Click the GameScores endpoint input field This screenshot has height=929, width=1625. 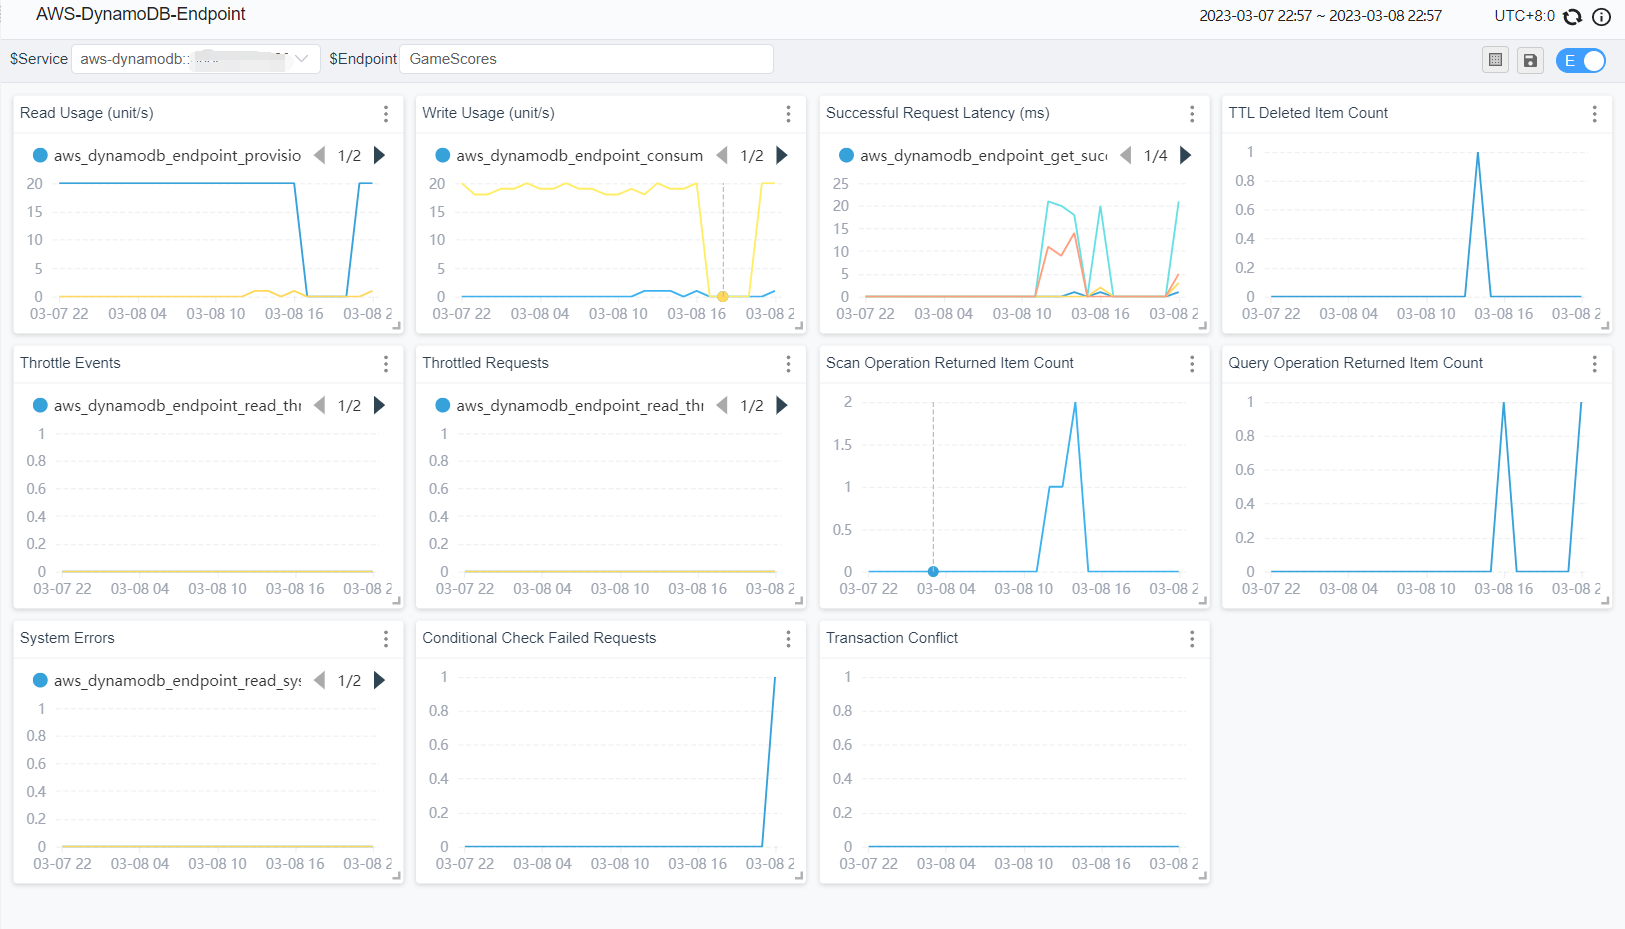pyautogui.click(x=586, y=60)
